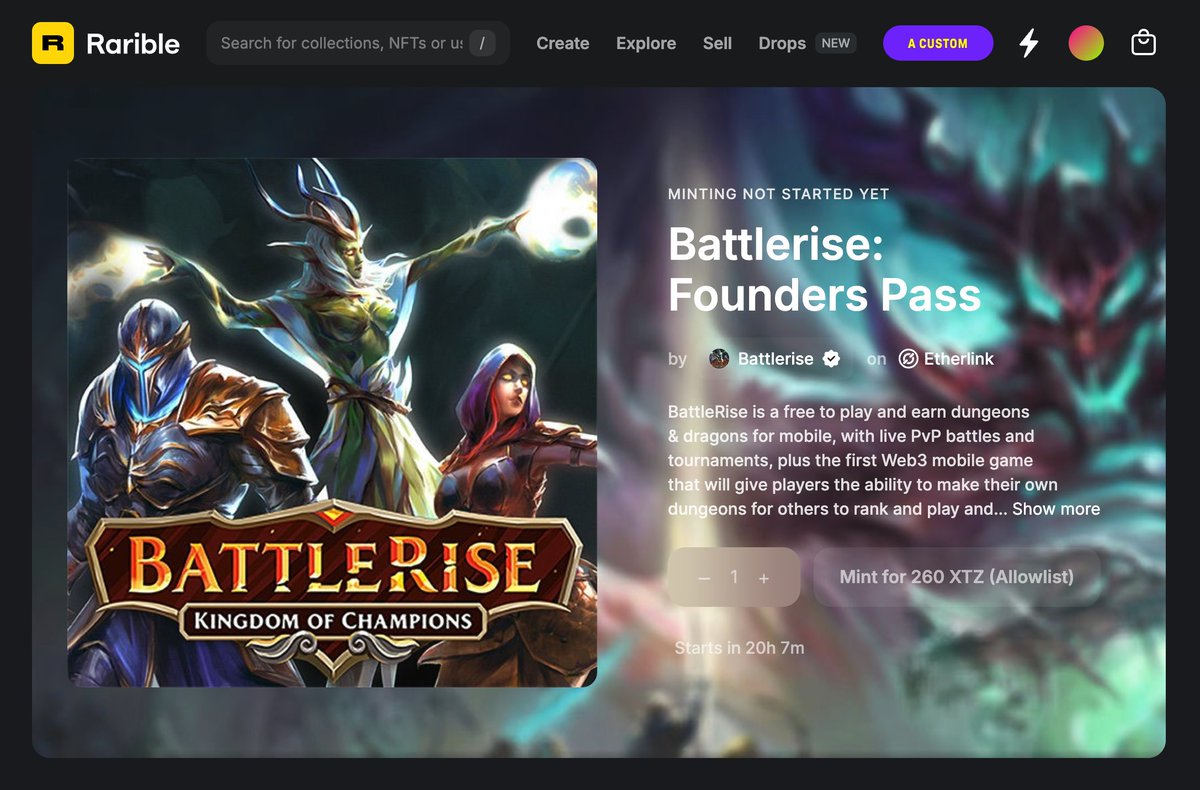Click the verified checkmark badge beside Battlerise
Viewport: 1200px width, 790px height.
click(831, 359)
